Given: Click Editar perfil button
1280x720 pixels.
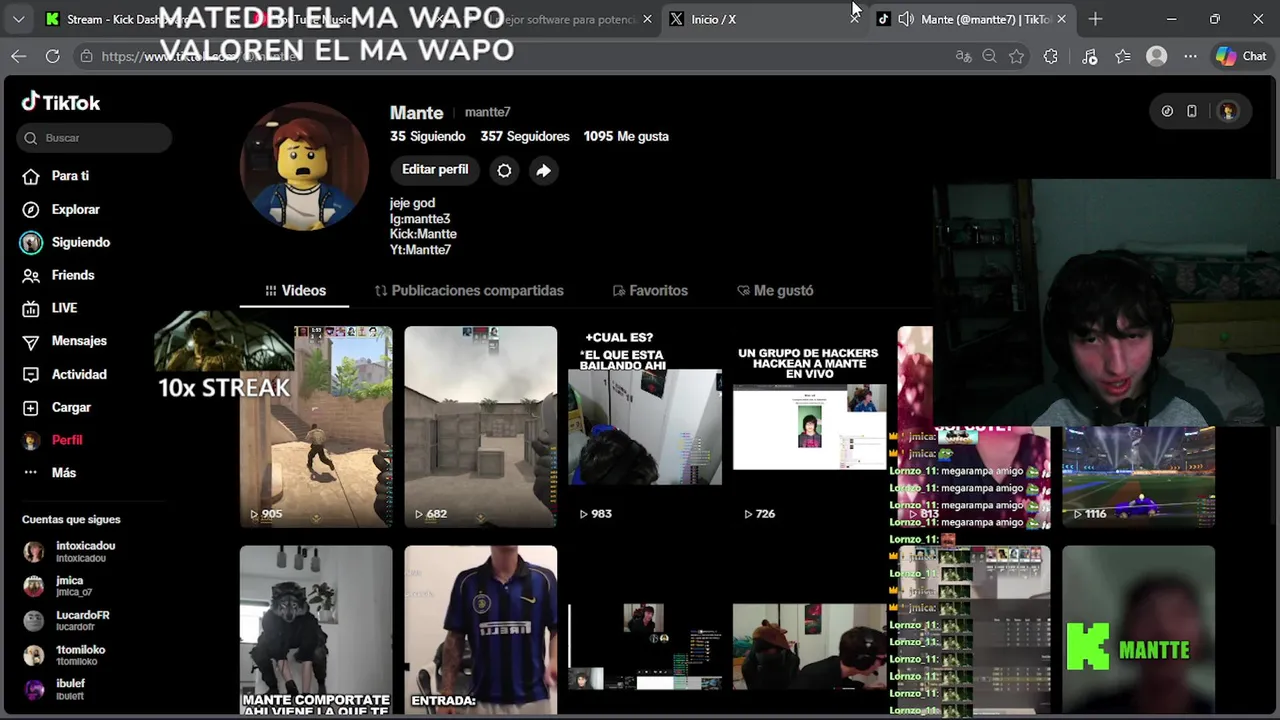Looking at the screenshot, I should 435,170.
